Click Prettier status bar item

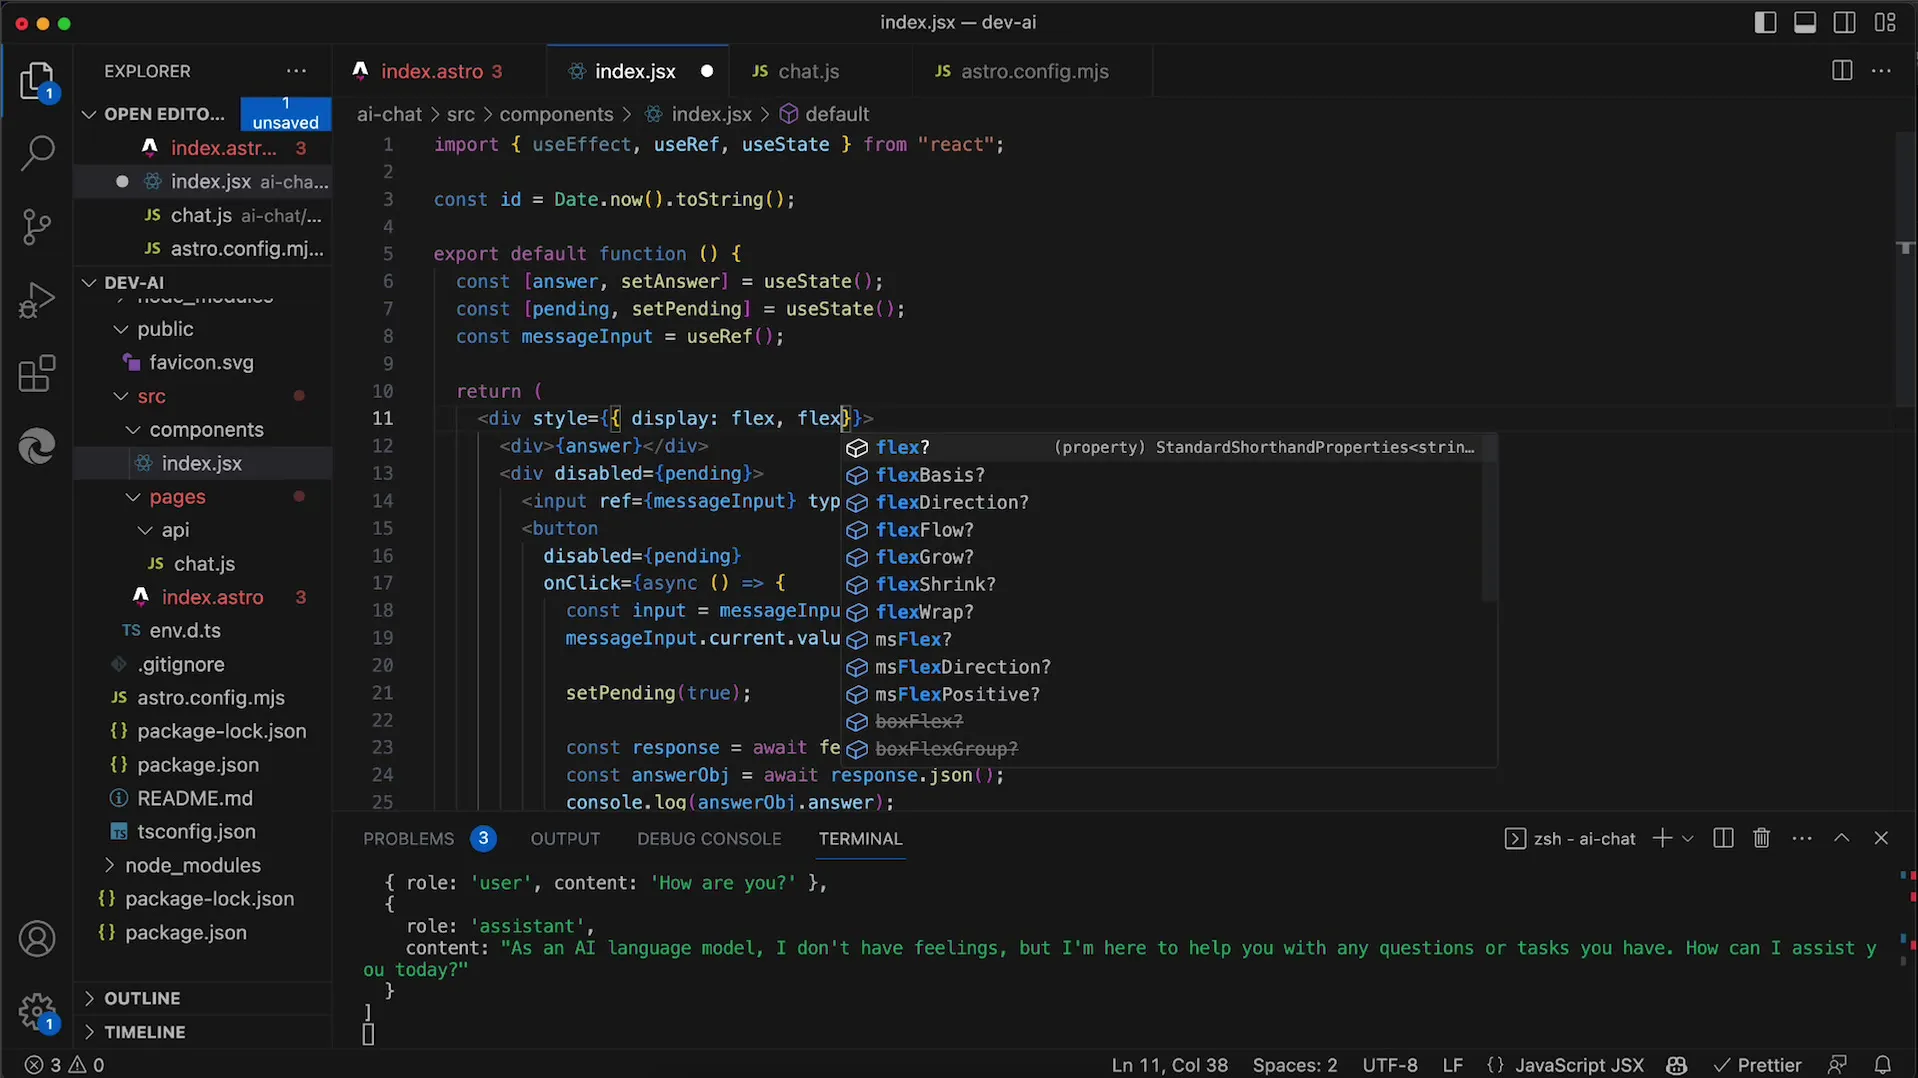pyautogui.click(x=1757, y=1065)
